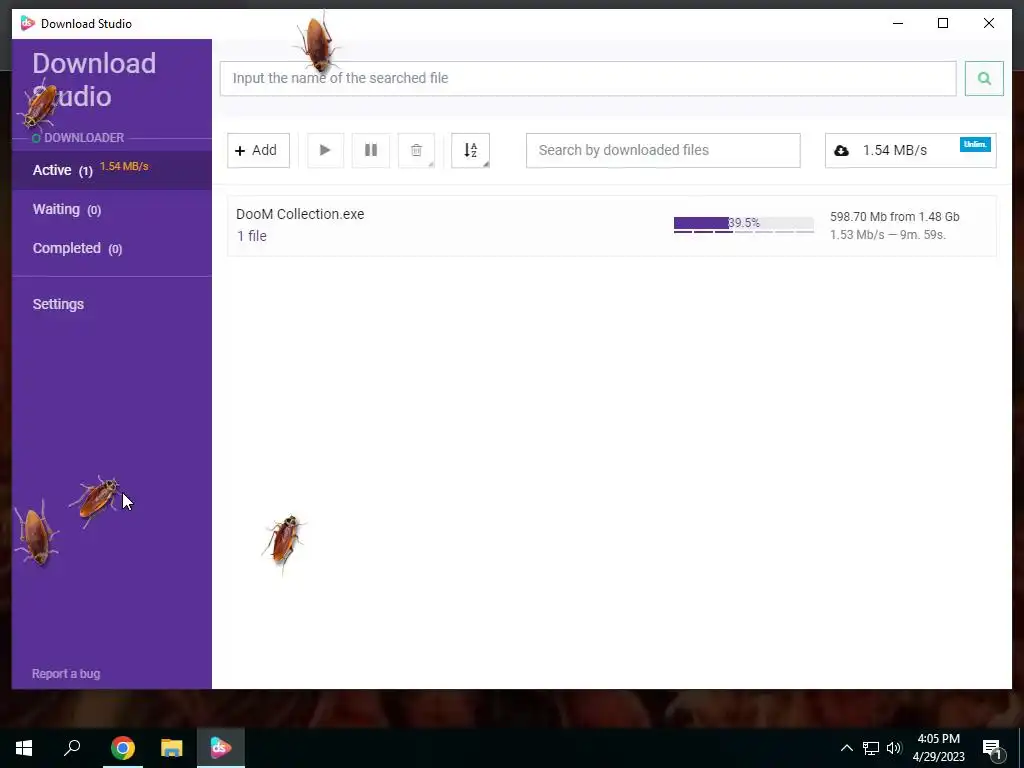Screen dimensions: 1024x768
Task: Open File Explorer from the taskbar
Action: pos(172,748)
